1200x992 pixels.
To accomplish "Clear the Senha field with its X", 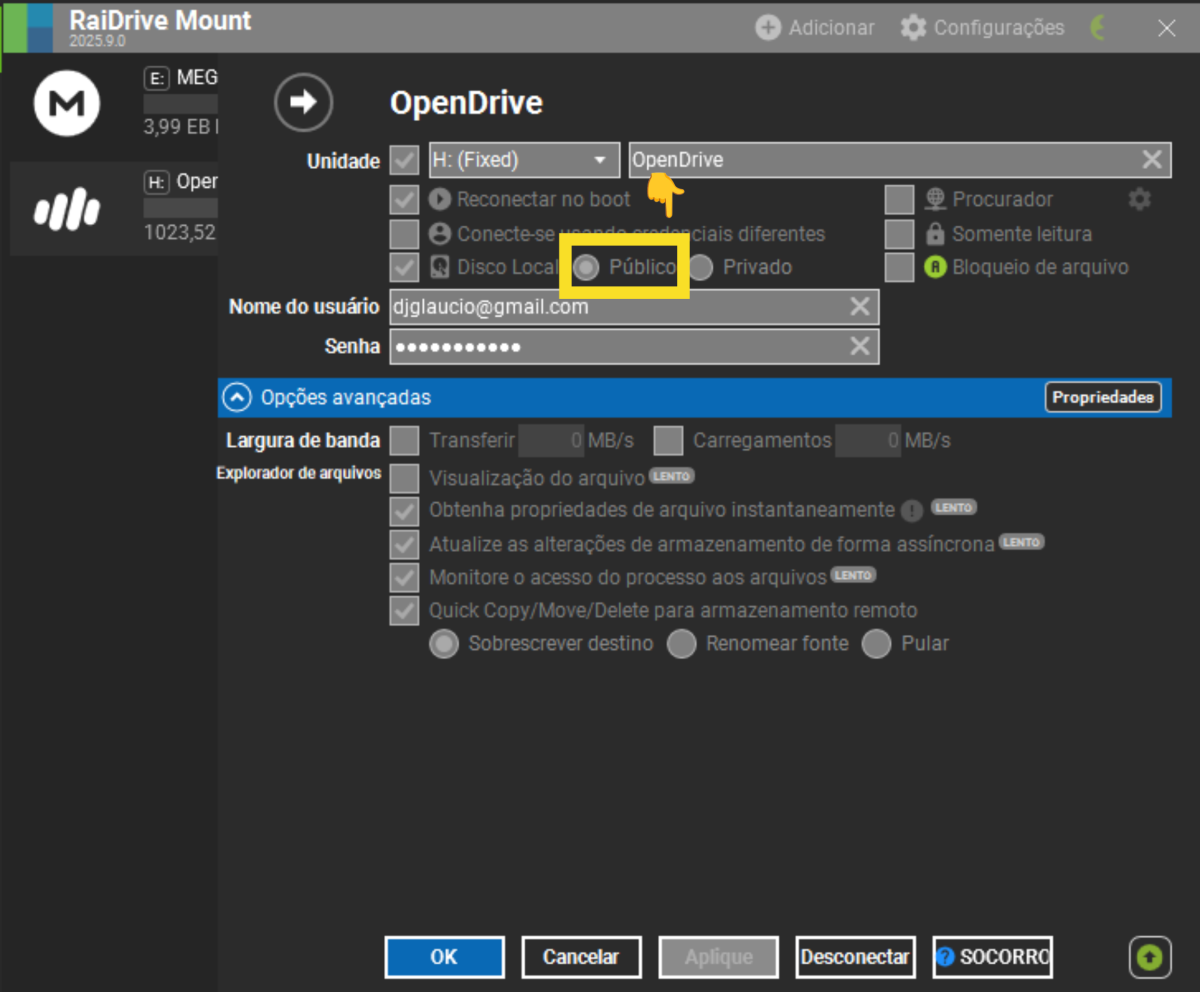I will click(x=860, y=346).
